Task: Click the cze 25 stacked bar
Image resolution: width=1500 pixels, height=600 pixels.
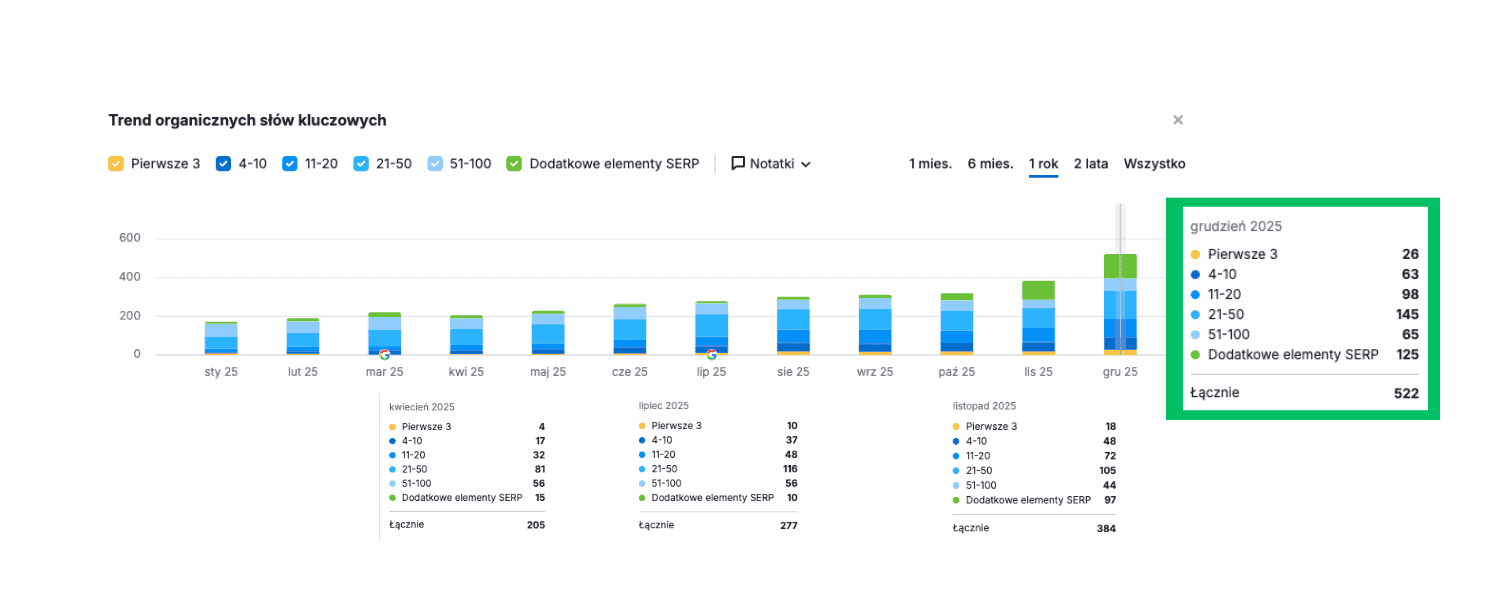Action: tap(630, 329)
